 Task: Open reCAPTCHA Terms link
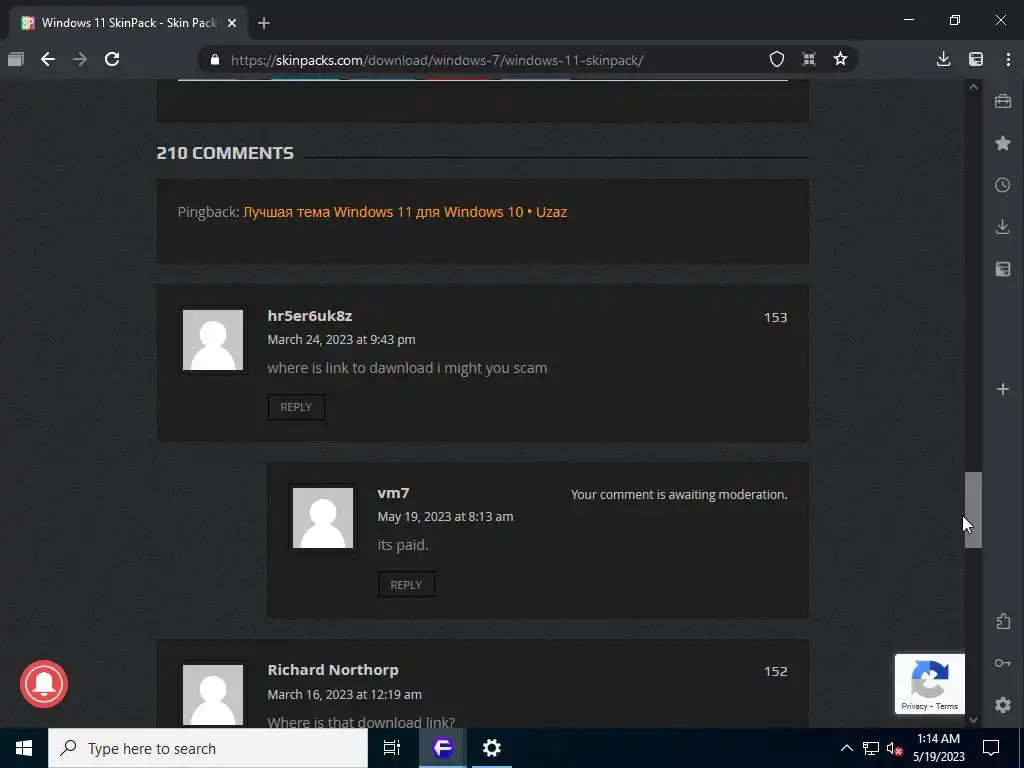tap(947, 706)
